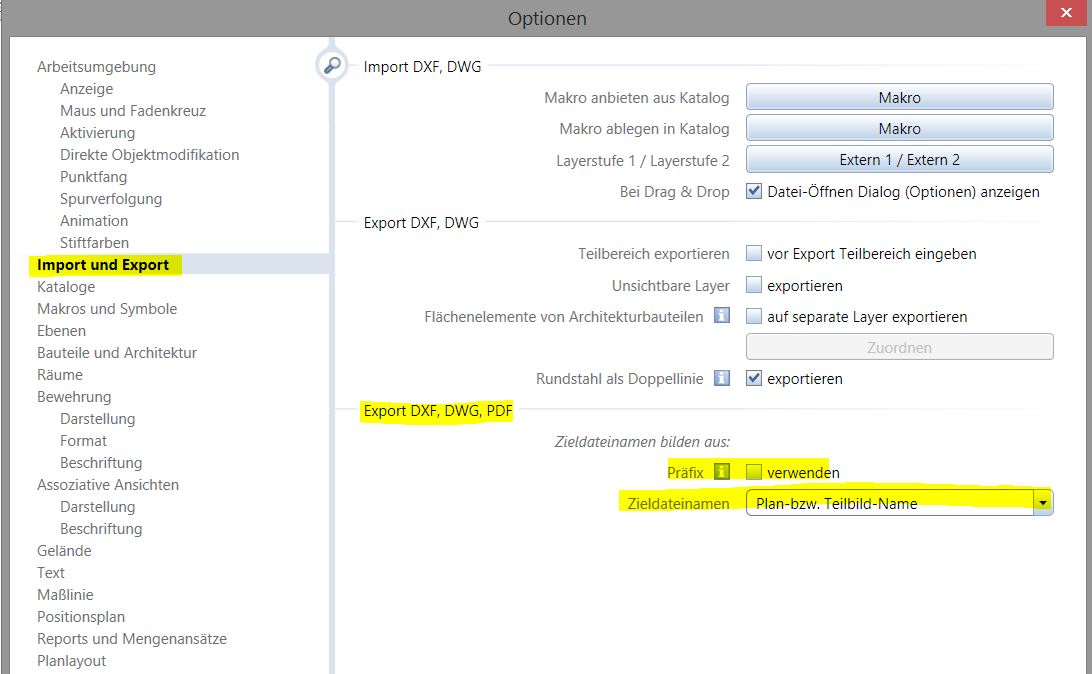This screenshot has height=674, width=1092.
Task: Uncheck Rundstahl als Doppellinie exportieren
Action: tap(755, 379)
